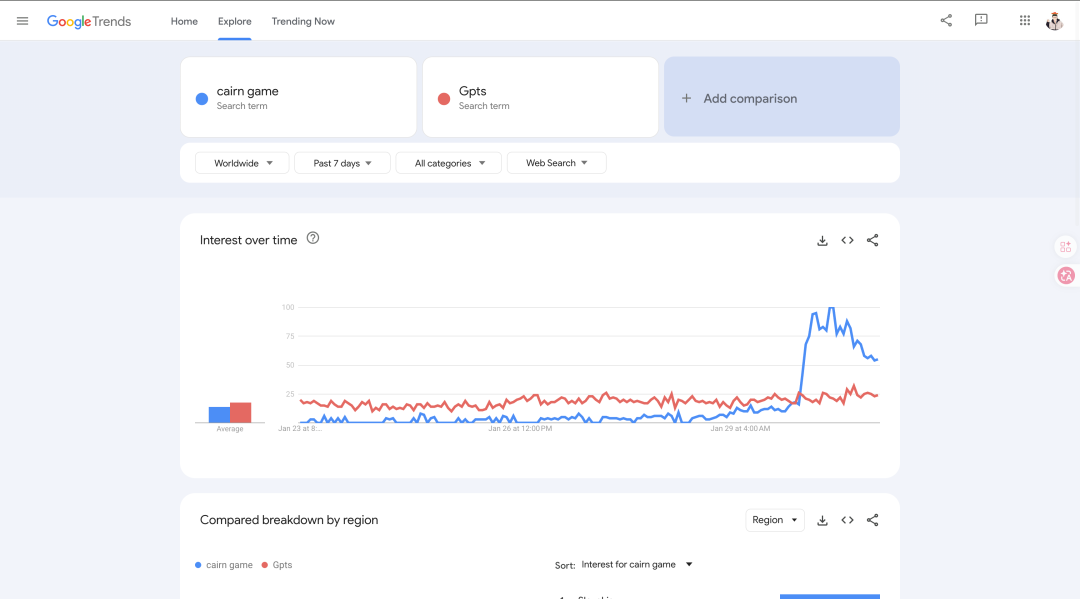The height and width of the screenshot is (599, 1080).
Task: Open the Worldwide location dropdown
Action: pos(242,163)
